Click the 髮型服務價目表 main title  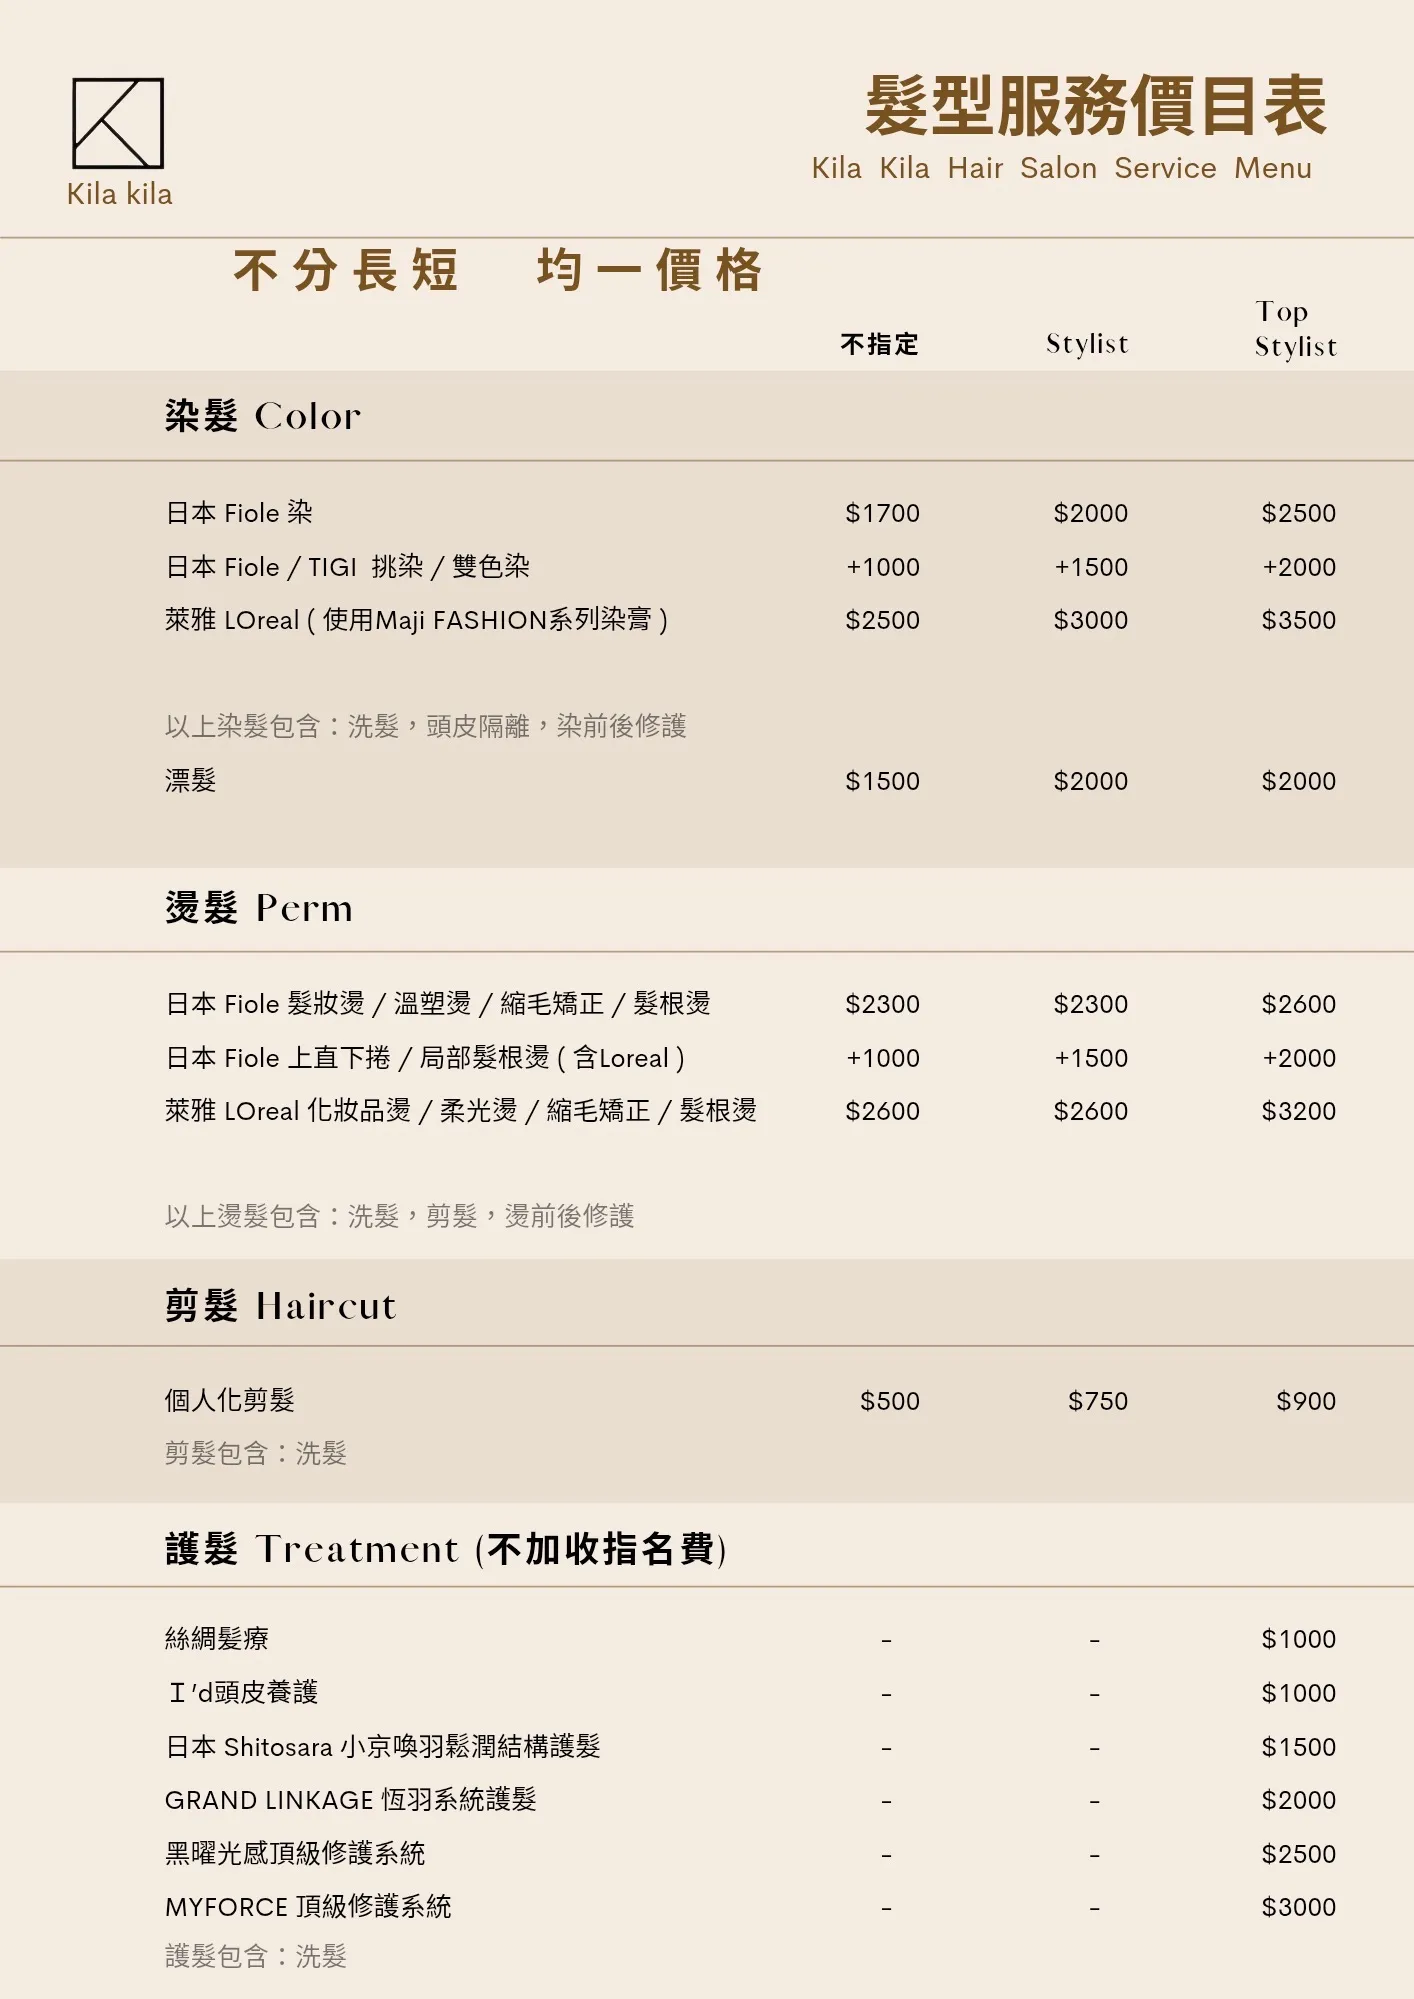[x=1095, y=106]
